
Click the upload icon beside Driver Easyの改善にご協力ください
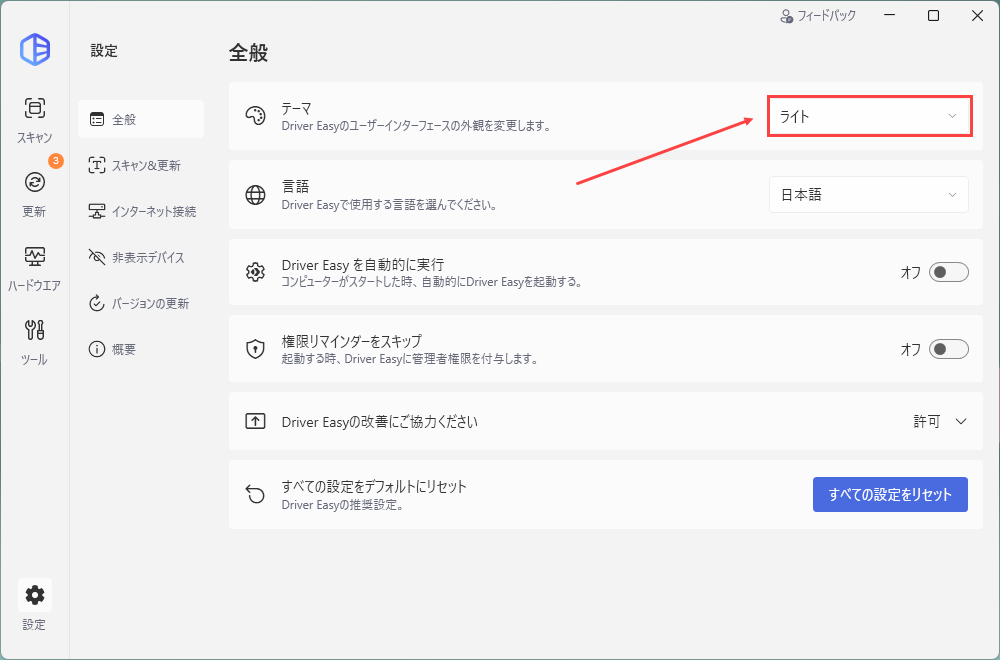(x=255, y=422)
